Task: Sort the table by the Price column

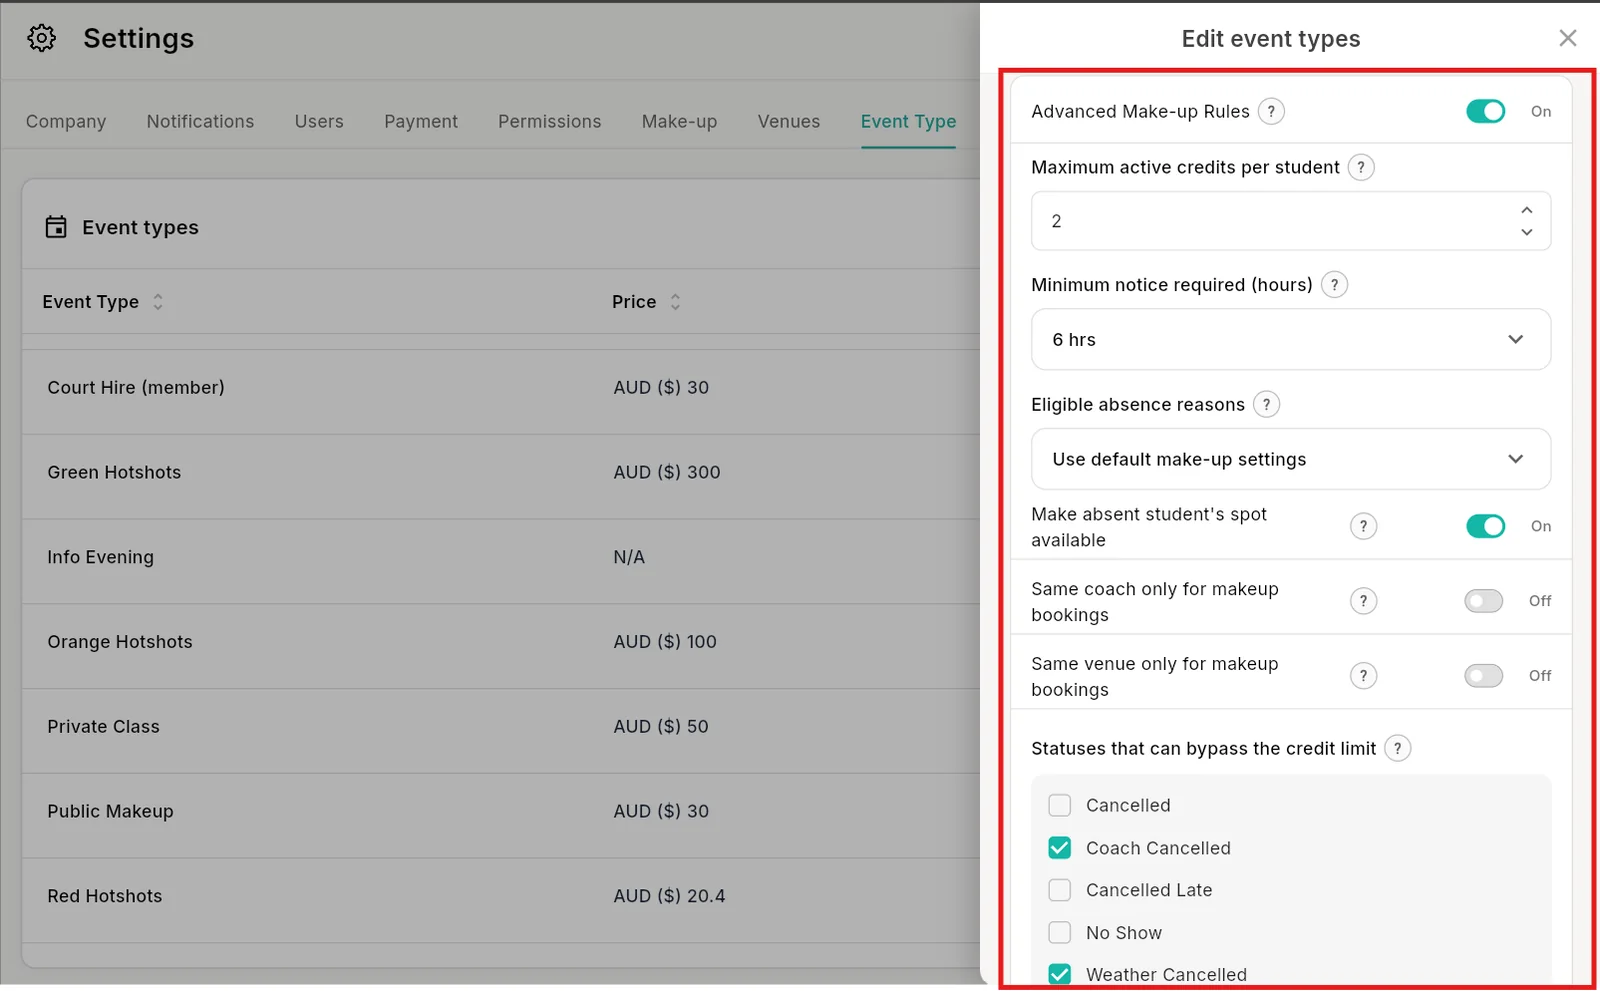Action: [675, 302]
